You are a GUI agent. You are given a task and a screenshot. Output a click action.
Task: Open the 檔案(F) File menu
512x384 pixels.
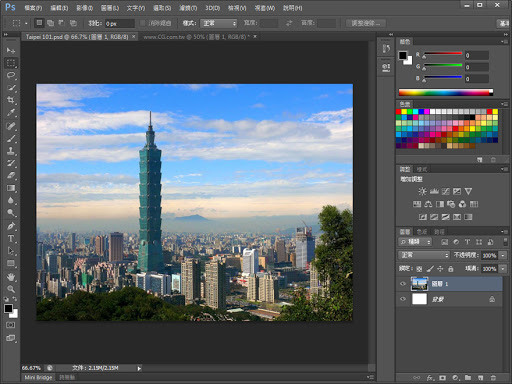pyautogui.click(x=33, y=8)
